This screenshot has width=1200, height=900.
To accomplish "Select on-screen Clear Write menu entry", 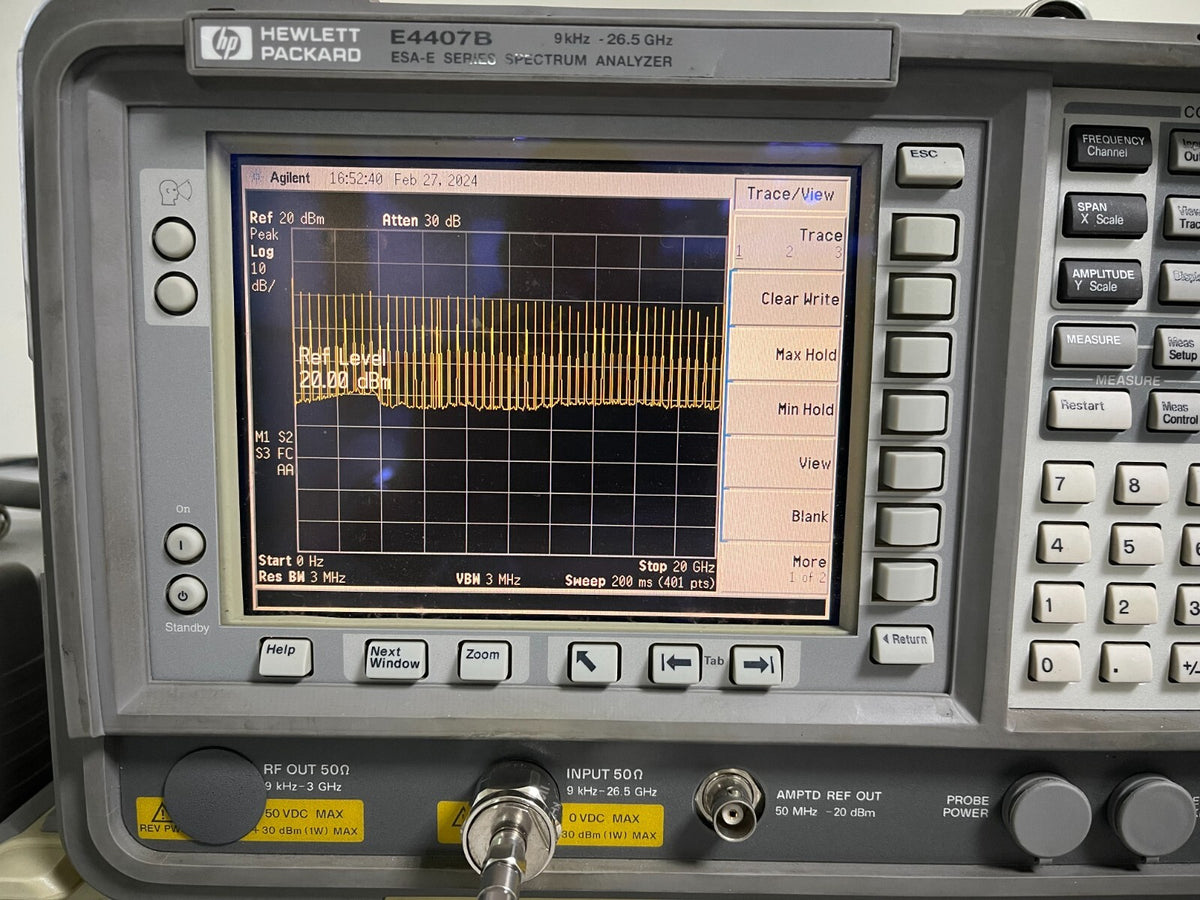I will (787, 299).
